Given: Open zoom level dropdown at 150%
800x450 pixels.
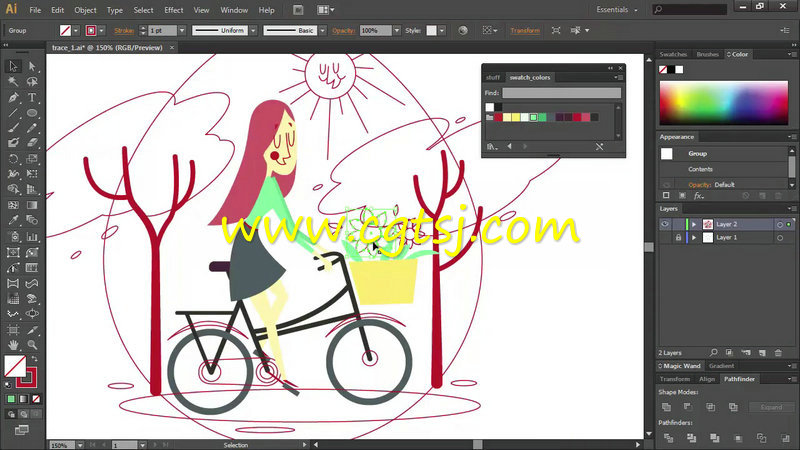Looking at the screenshot, I should point(80,445).
